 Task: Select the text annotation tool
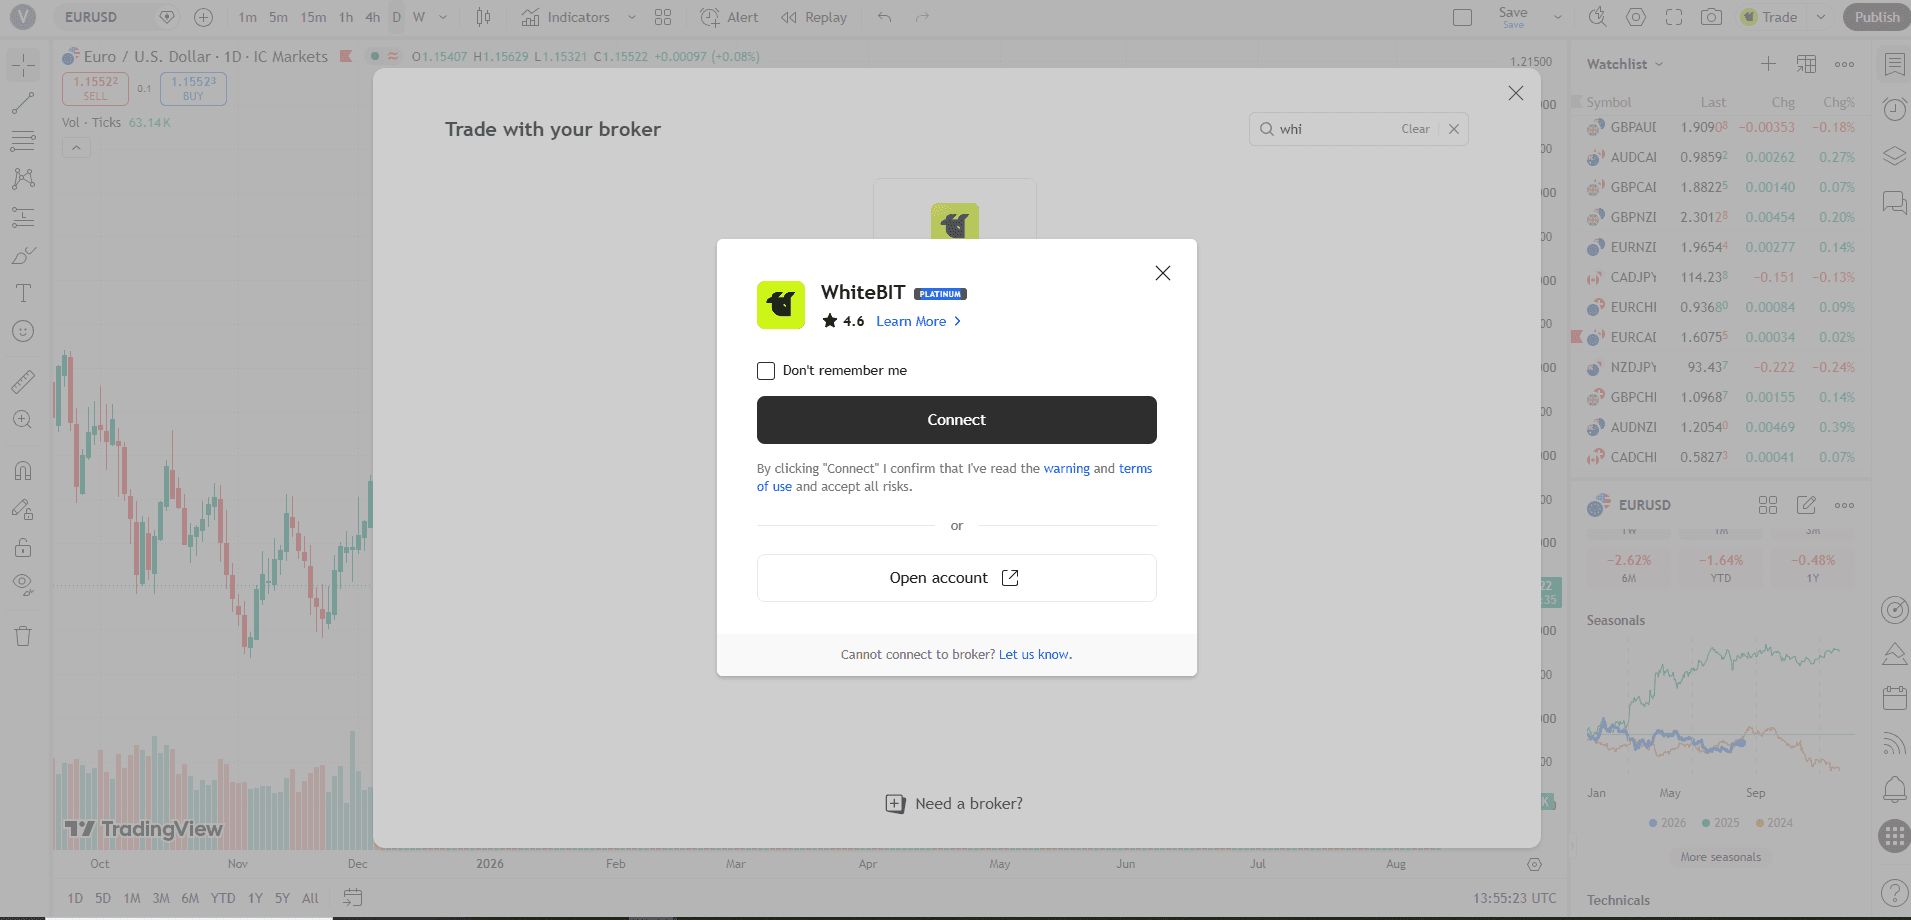pos(23,293)
